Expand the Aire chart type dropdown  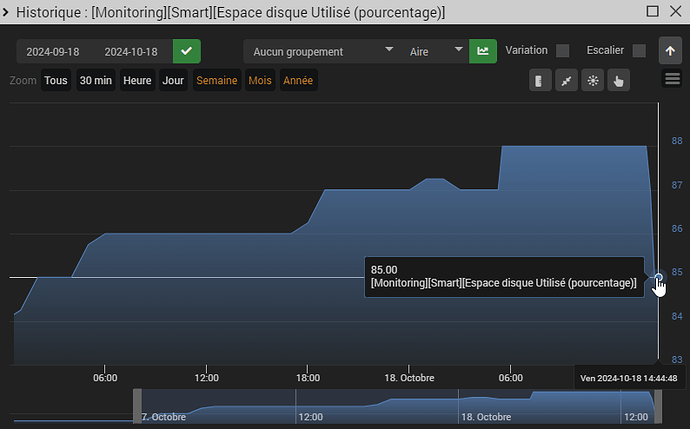coord(435,51)
